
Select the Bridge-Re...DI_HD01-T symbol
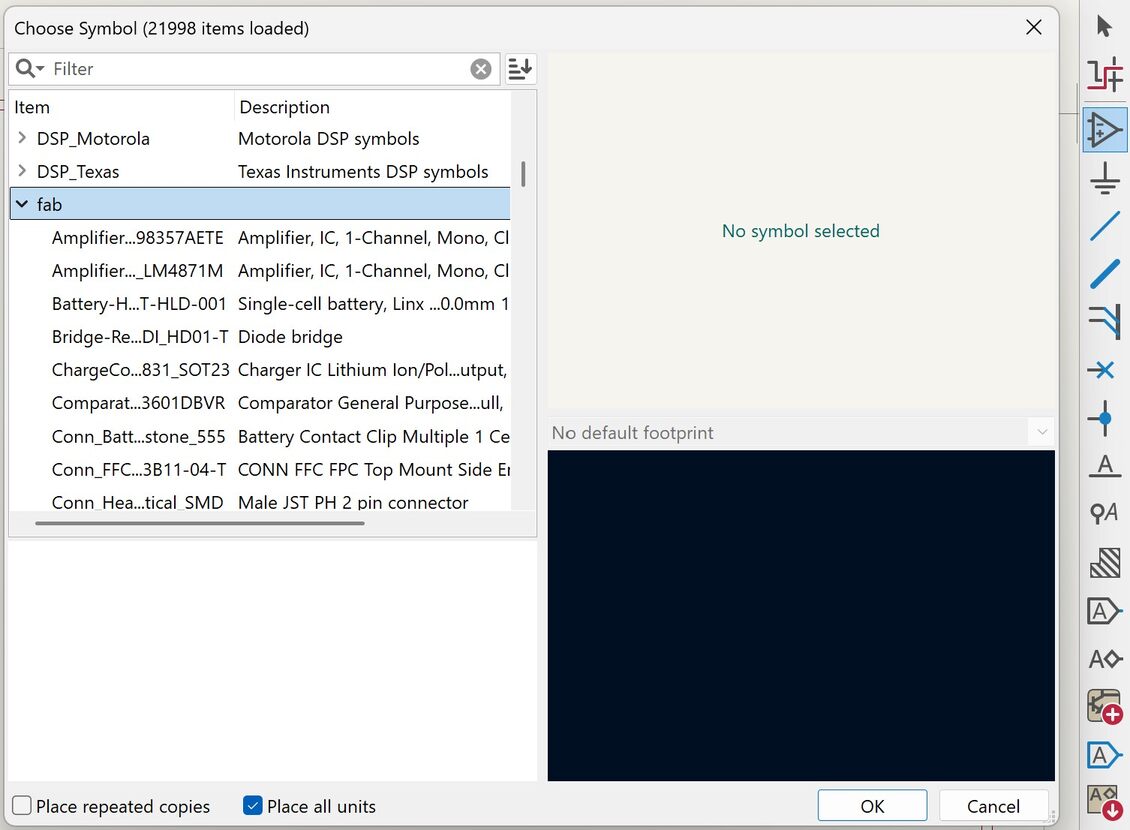(140, 337)
